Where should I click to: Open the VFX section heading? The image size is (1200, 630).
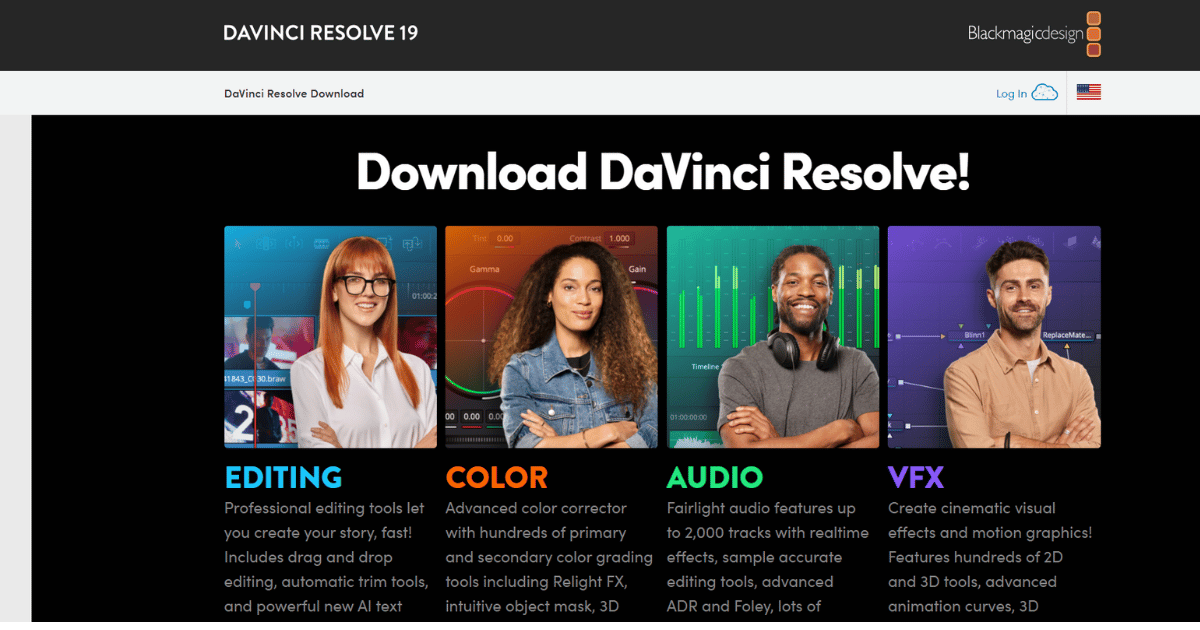[x=918, y=478]
